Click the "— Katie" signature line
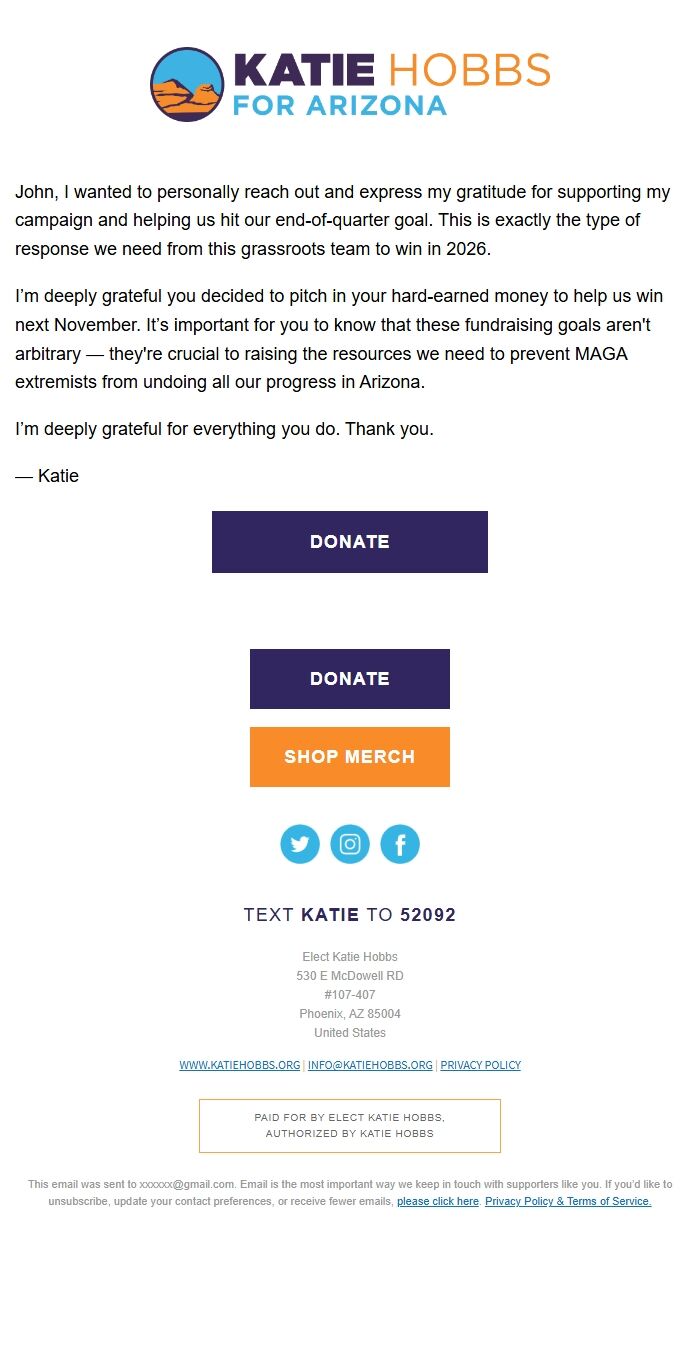 (x=47, y=476)
